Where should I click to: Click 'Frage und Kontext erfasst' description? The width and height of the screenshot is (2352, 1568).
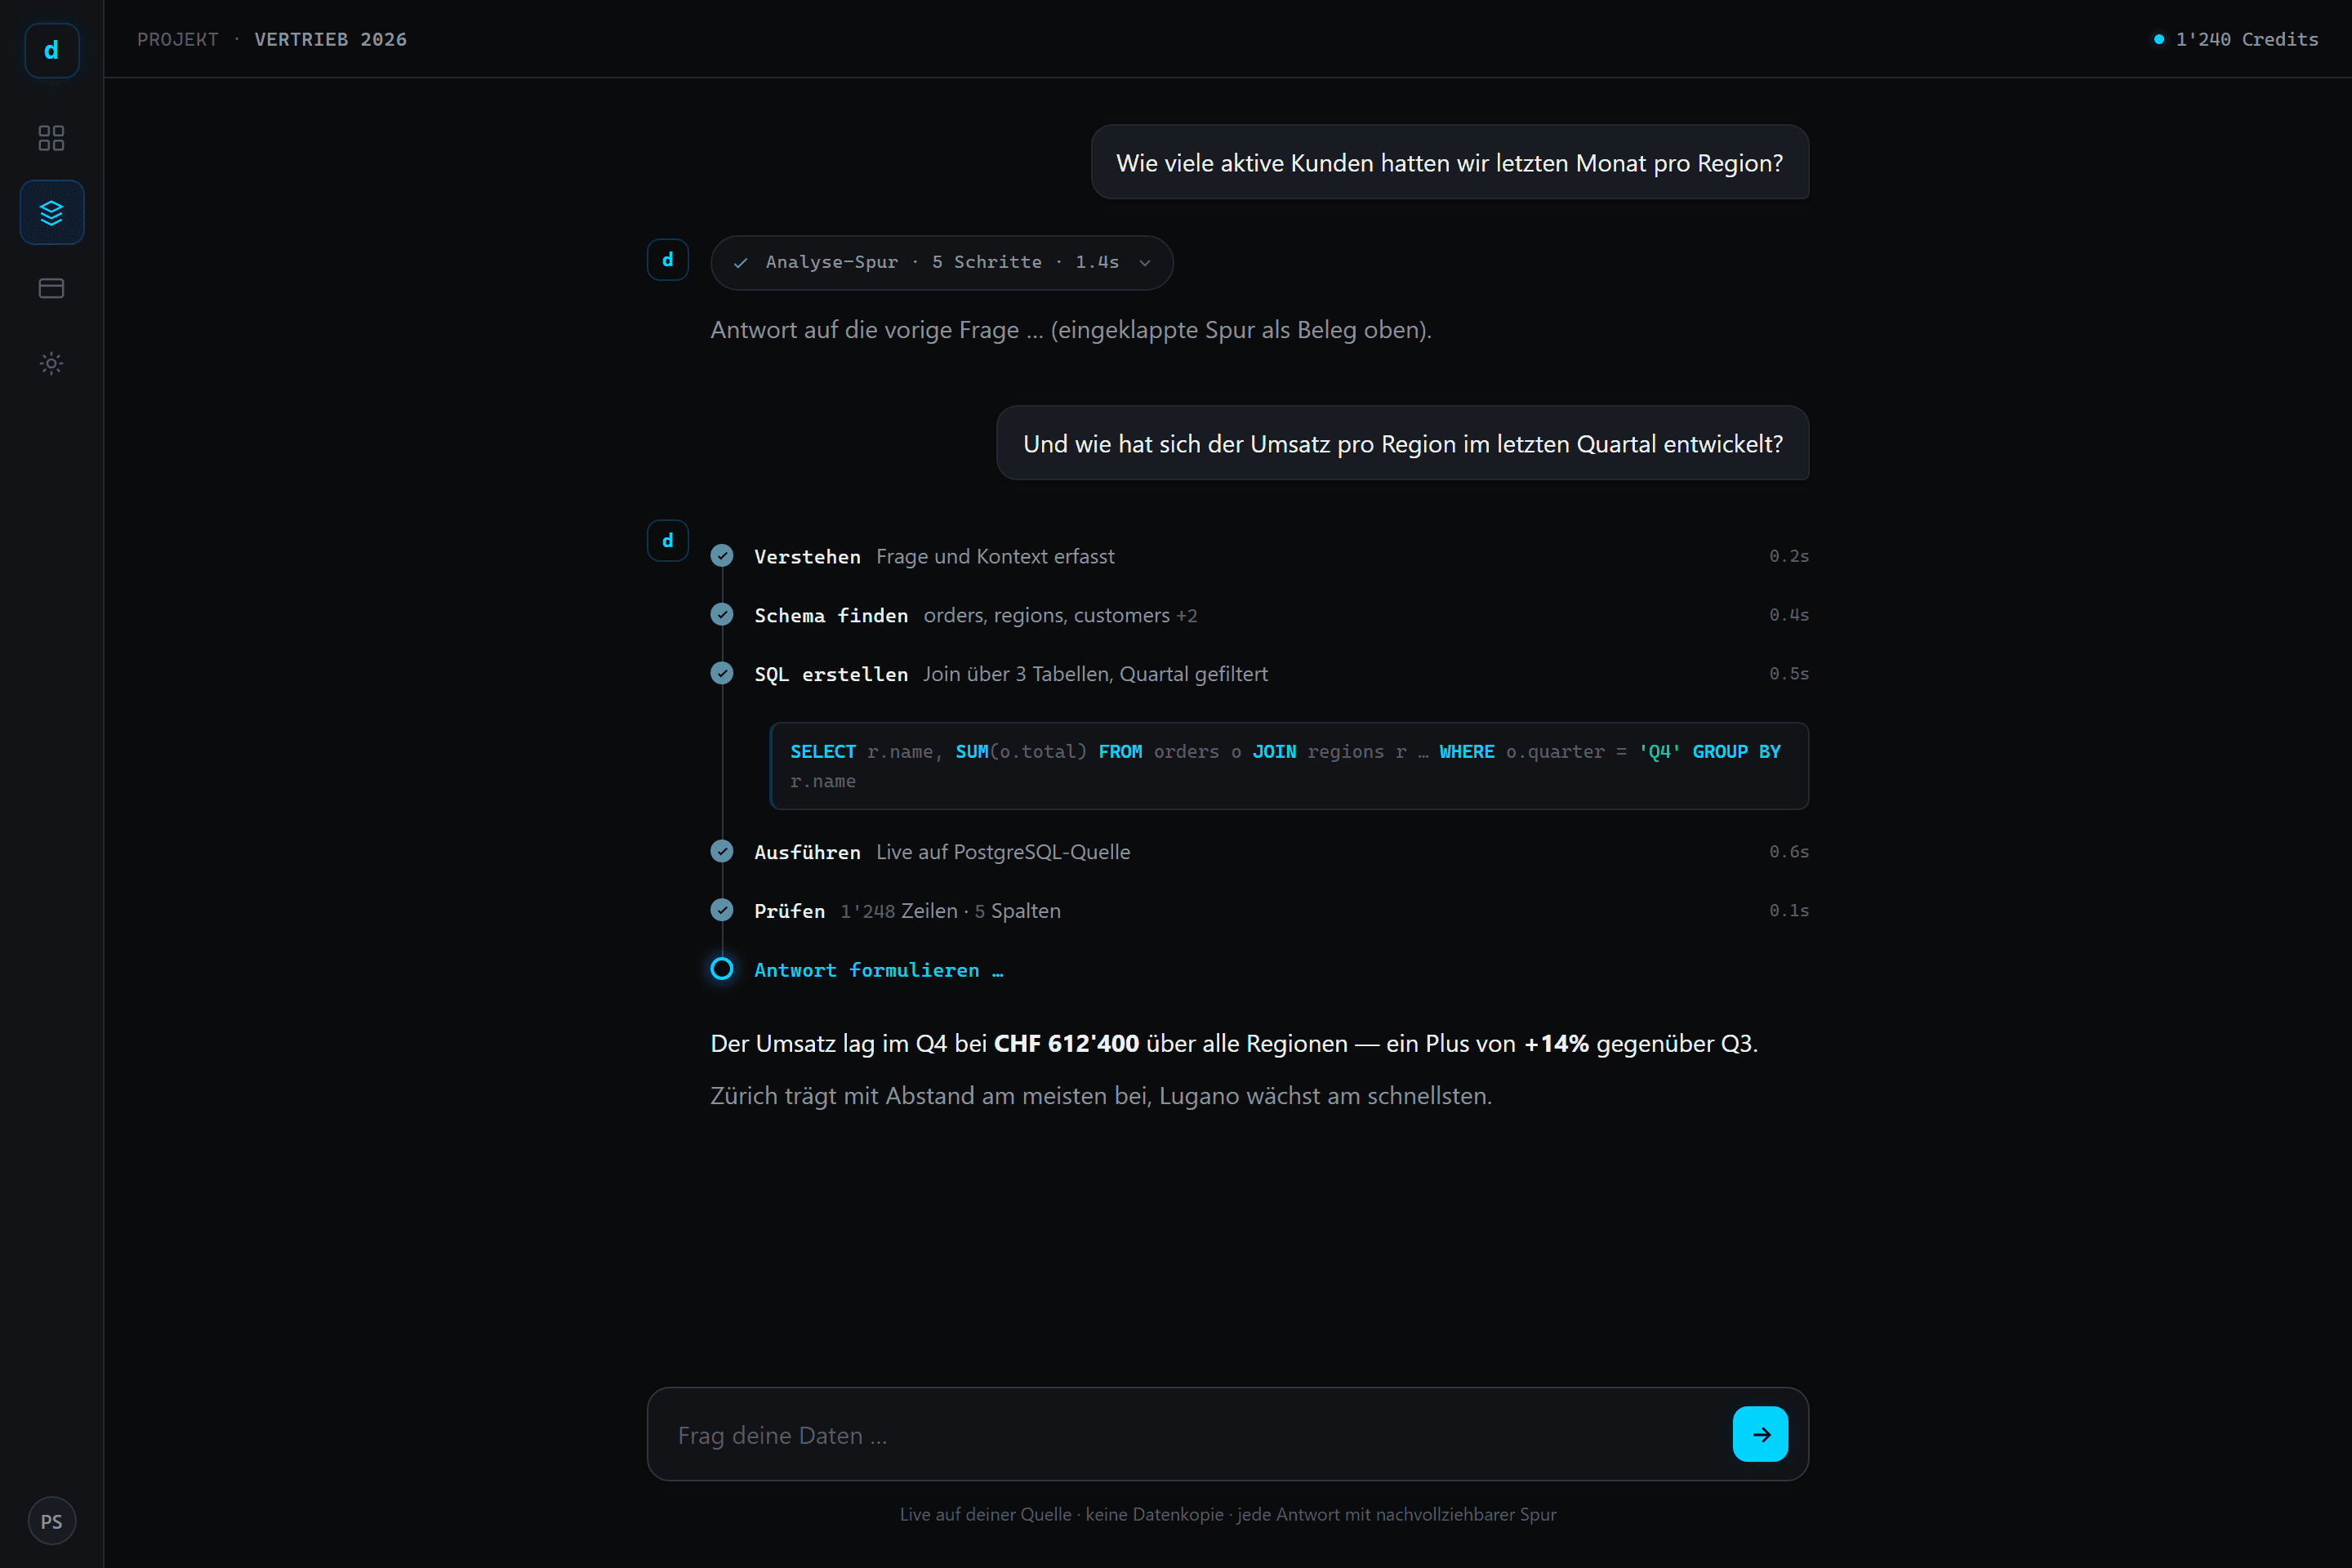point(995,556)
